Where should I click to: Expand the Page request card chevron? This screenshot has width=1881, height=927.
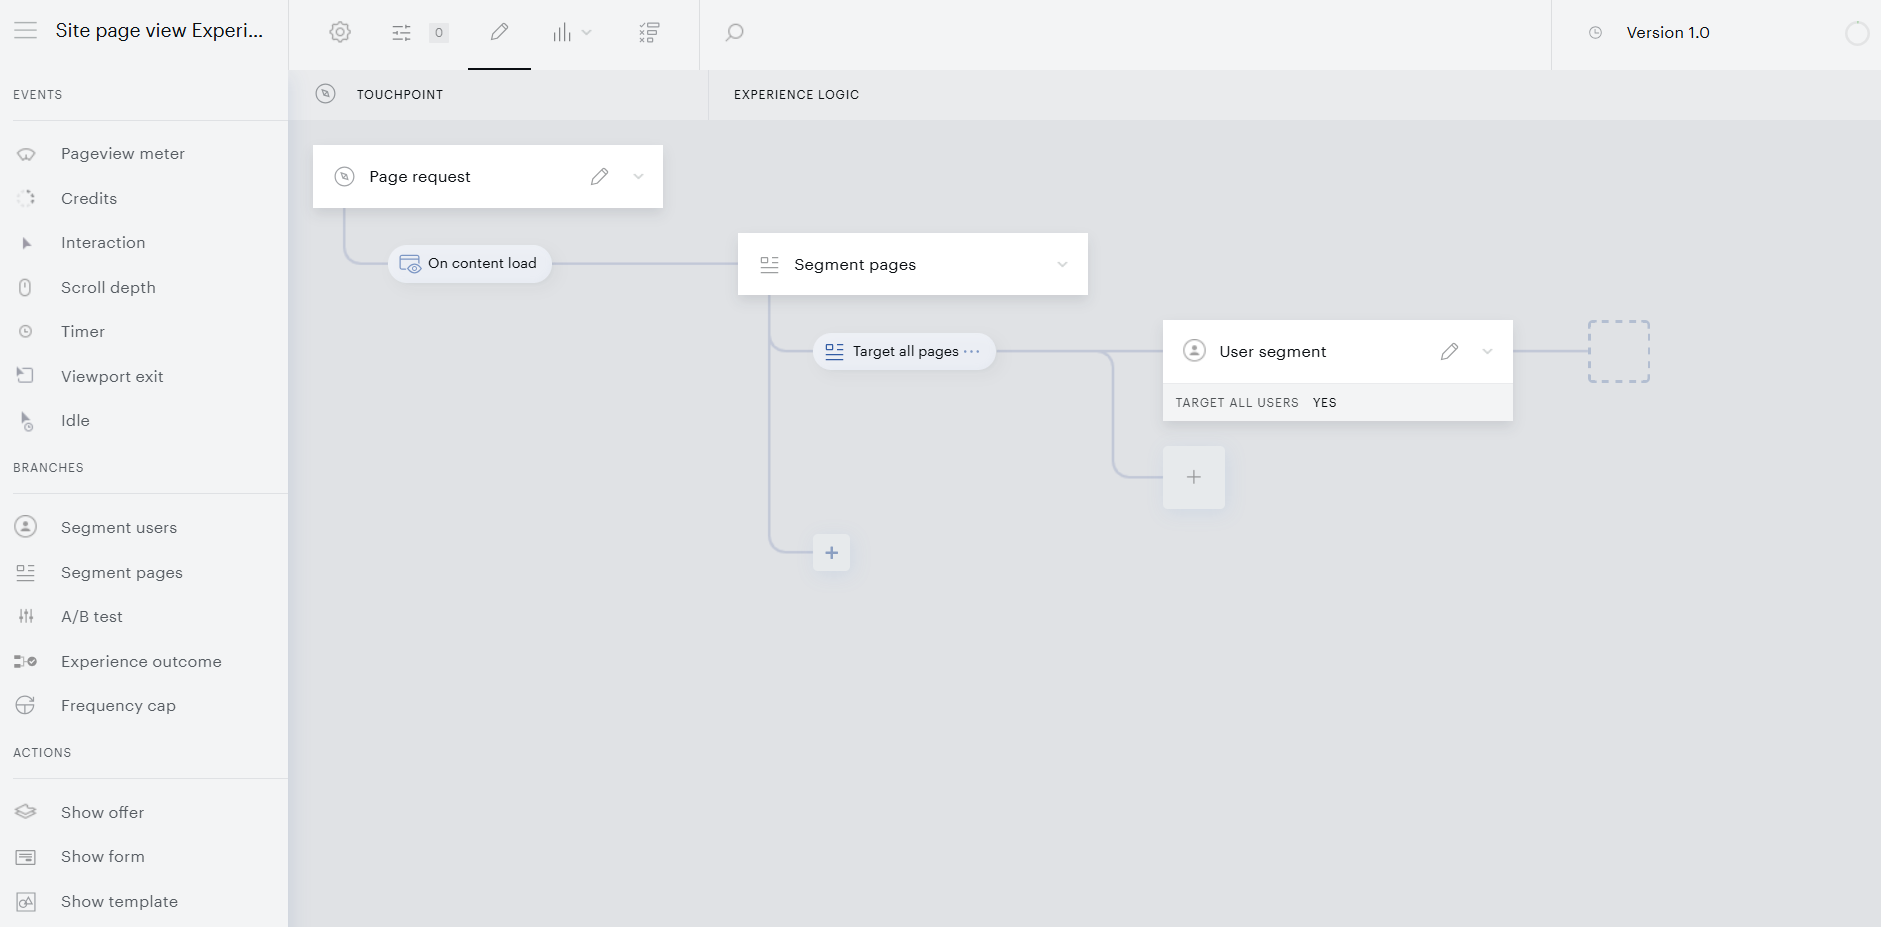[x=638, y=176]
